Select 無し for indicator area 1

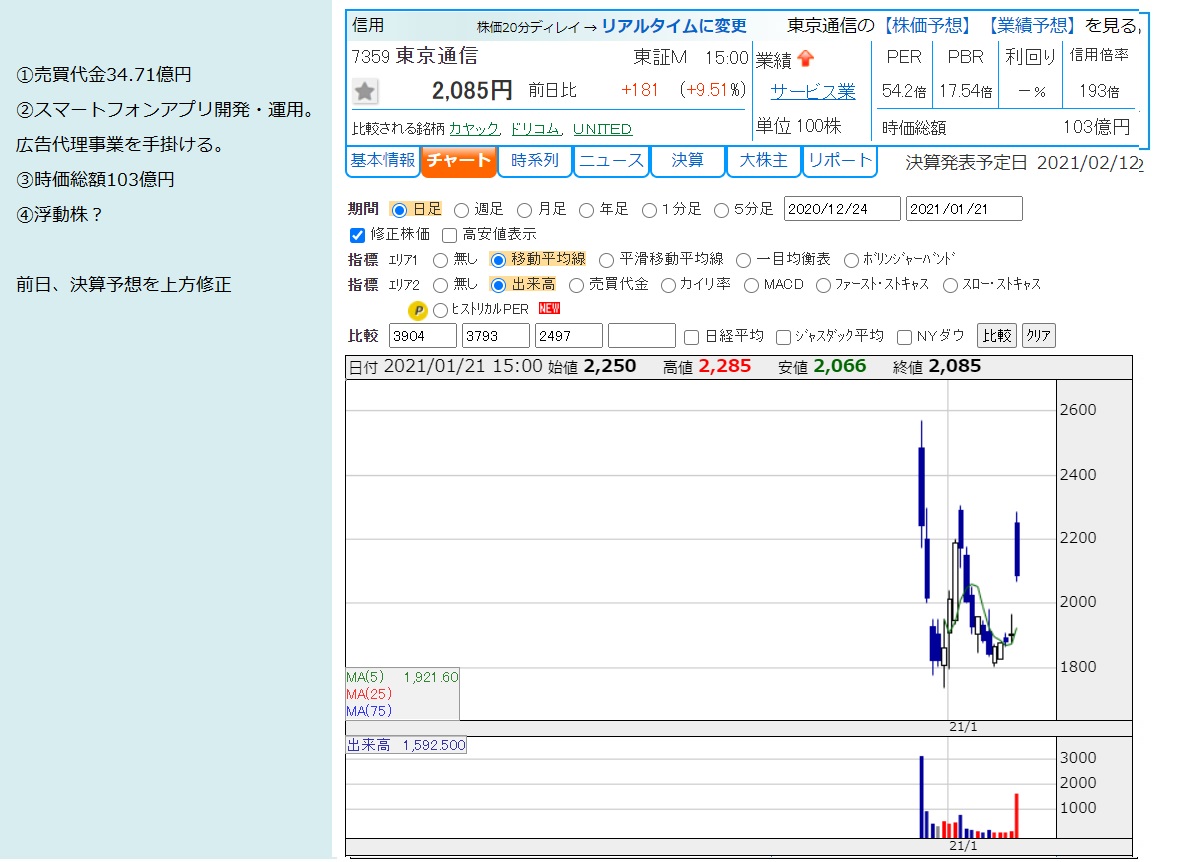(x=440, y=260)
